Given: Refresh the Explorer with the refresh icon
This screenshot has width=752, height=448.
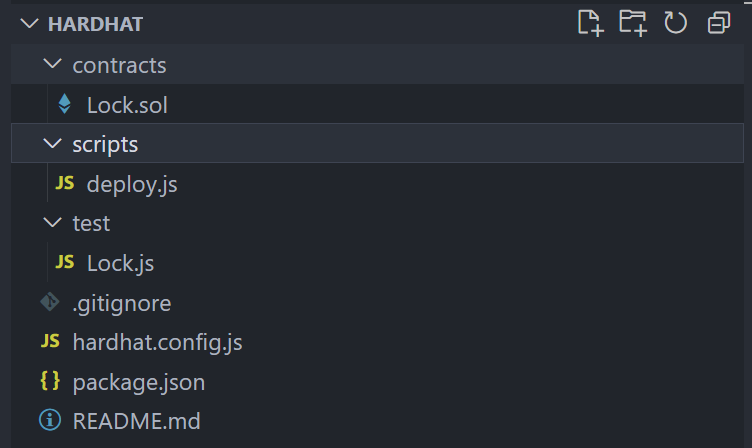Looking at the screenshot, I should pos(675,23).
